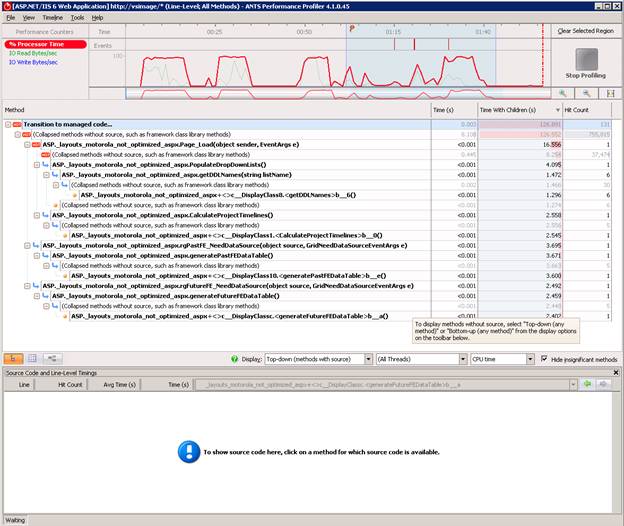Click arrow icon beside getDDLNames(string listName)
The width and height of the screenshot is (624, 526).
pyautogui.click(x=55, y=175)
